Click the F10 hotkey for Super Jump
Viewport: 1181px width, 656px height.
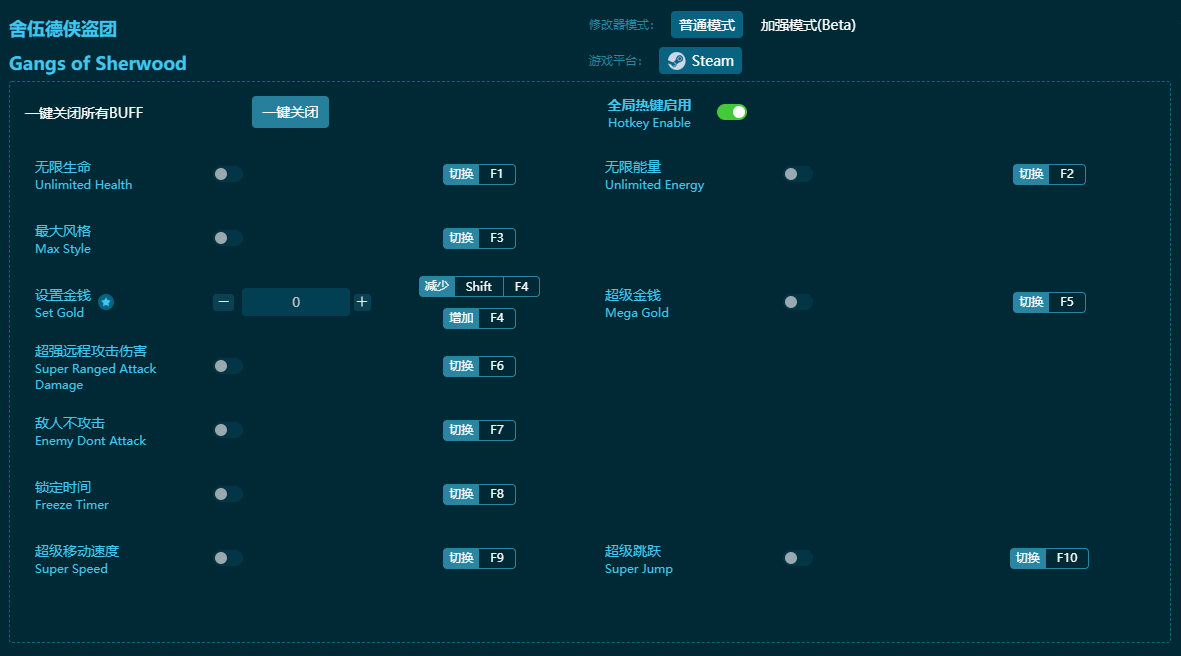tap(1066, 558)
